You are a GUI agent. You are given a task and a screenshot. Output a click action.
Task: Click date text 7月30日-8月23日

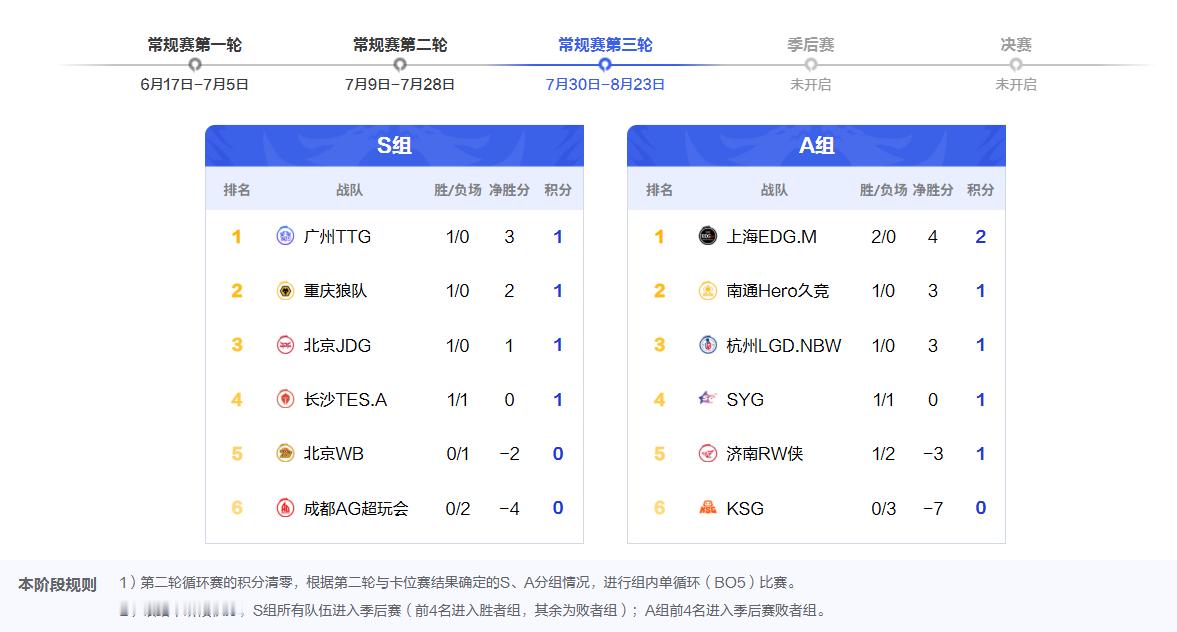click(x=605, y=85)
